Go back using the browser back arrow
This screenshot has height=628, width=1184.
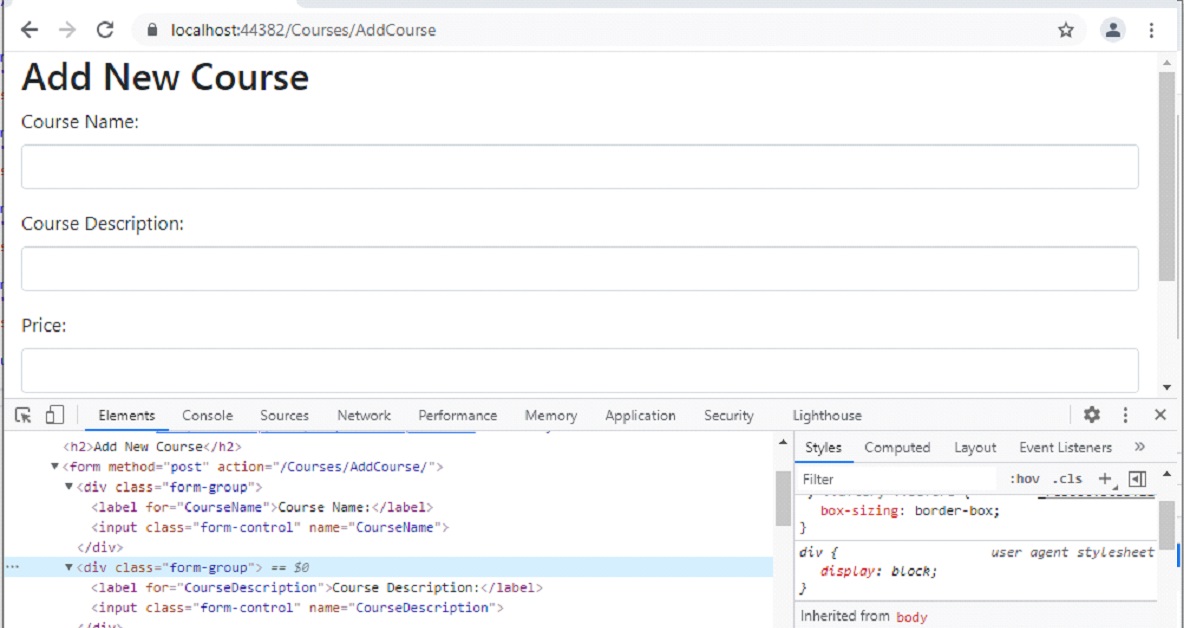tap(29, 30)
